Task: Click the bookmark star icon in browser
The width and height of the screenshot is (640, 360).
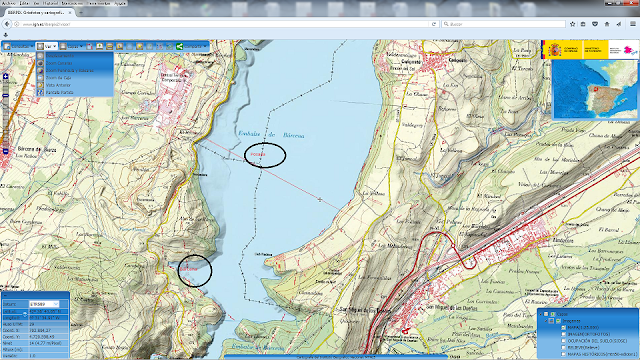Action: 572,24
